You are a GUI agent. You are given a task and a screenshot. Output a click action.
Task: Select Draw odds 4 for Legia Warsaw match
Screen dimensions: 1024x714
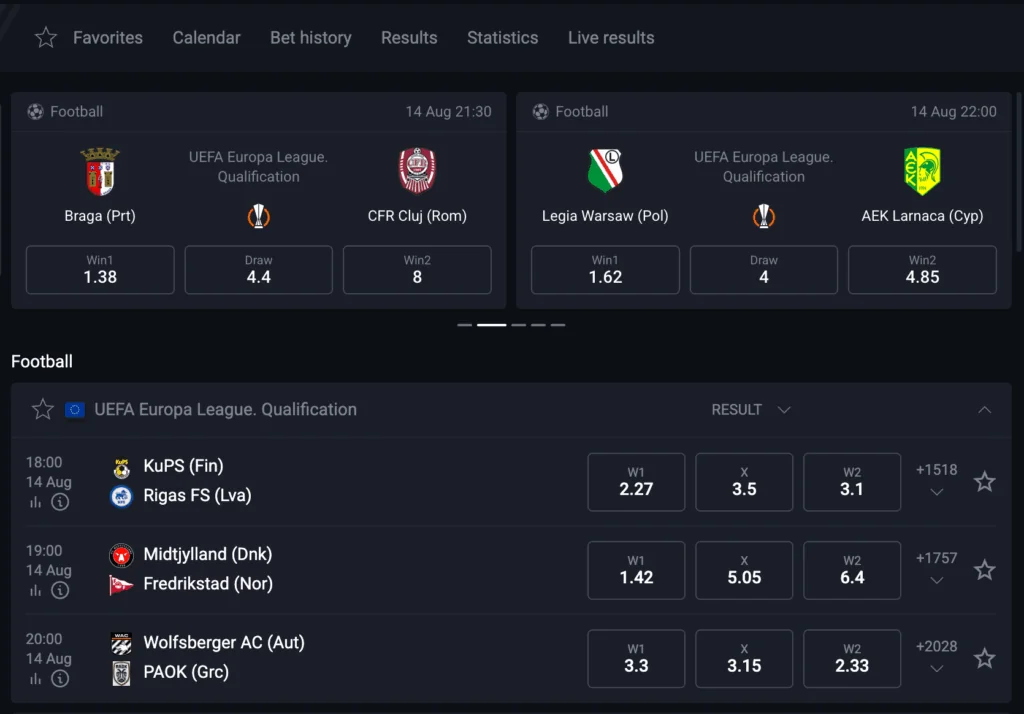point(763,270)
